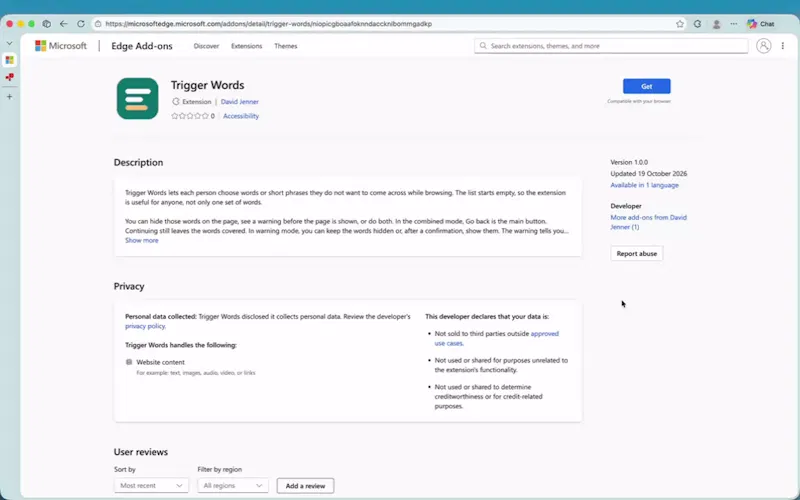Open the Sort by Most recent dropdown
The image size is (800, 500).
(x=151, y=486)
